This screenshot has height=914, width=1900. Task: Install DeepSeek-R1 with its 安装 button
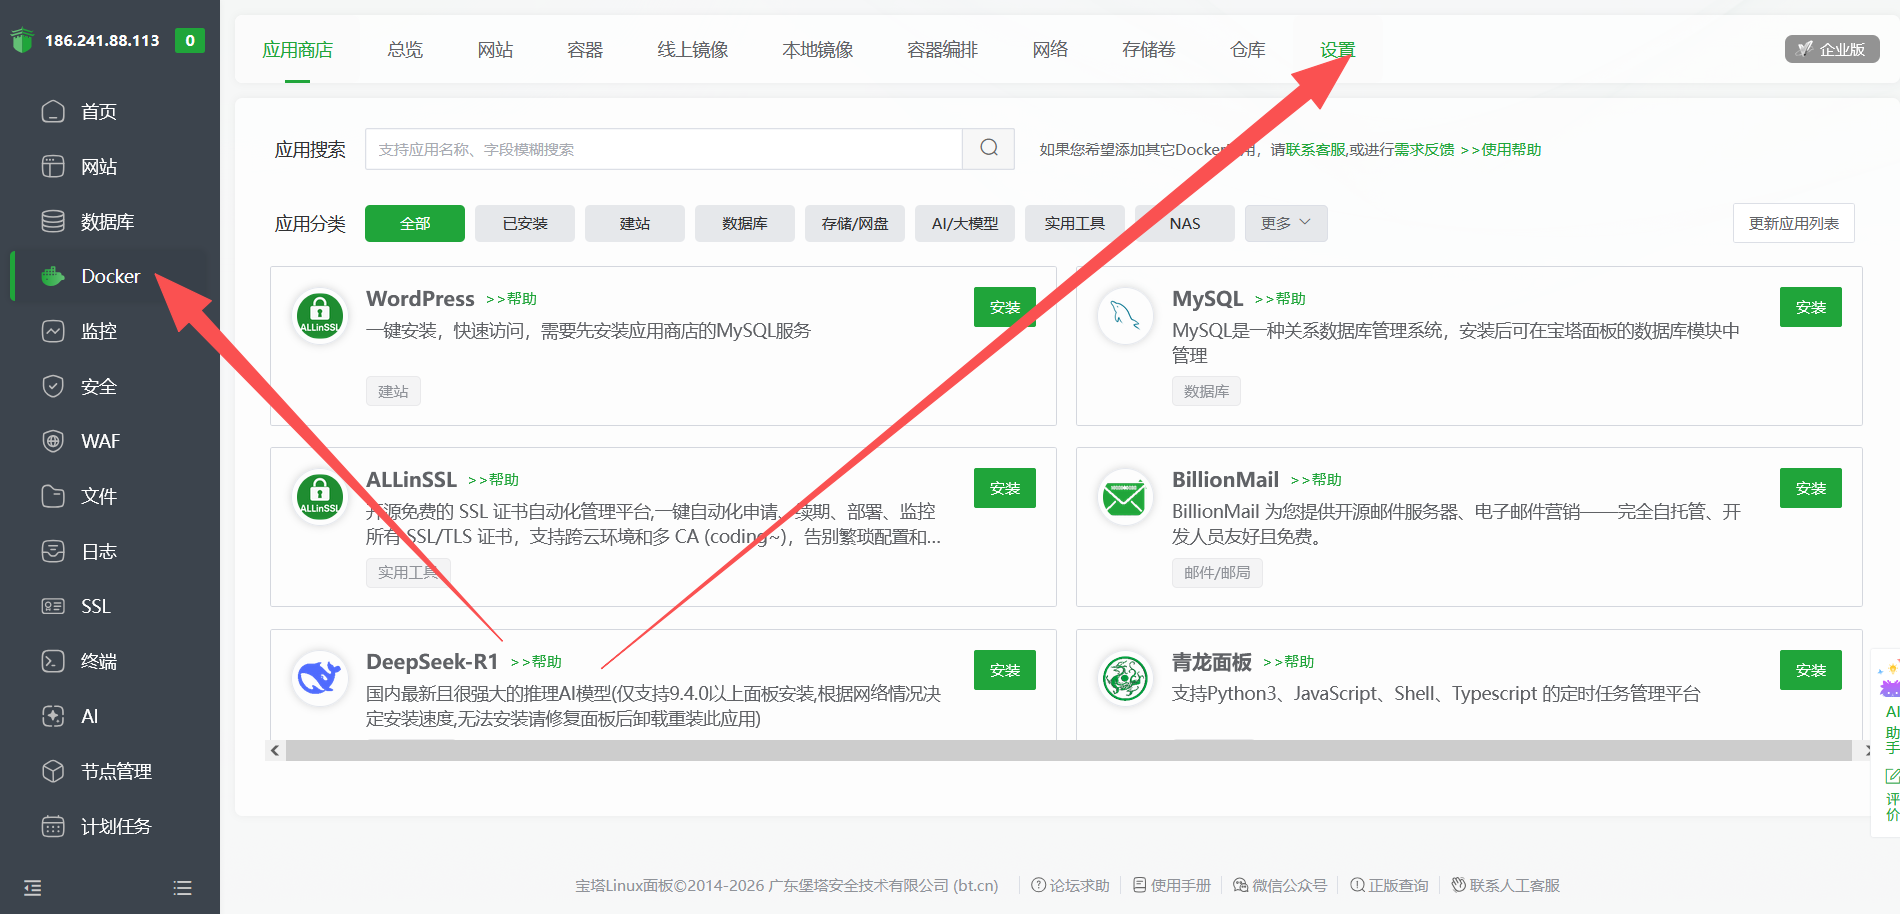(1005, 670)
